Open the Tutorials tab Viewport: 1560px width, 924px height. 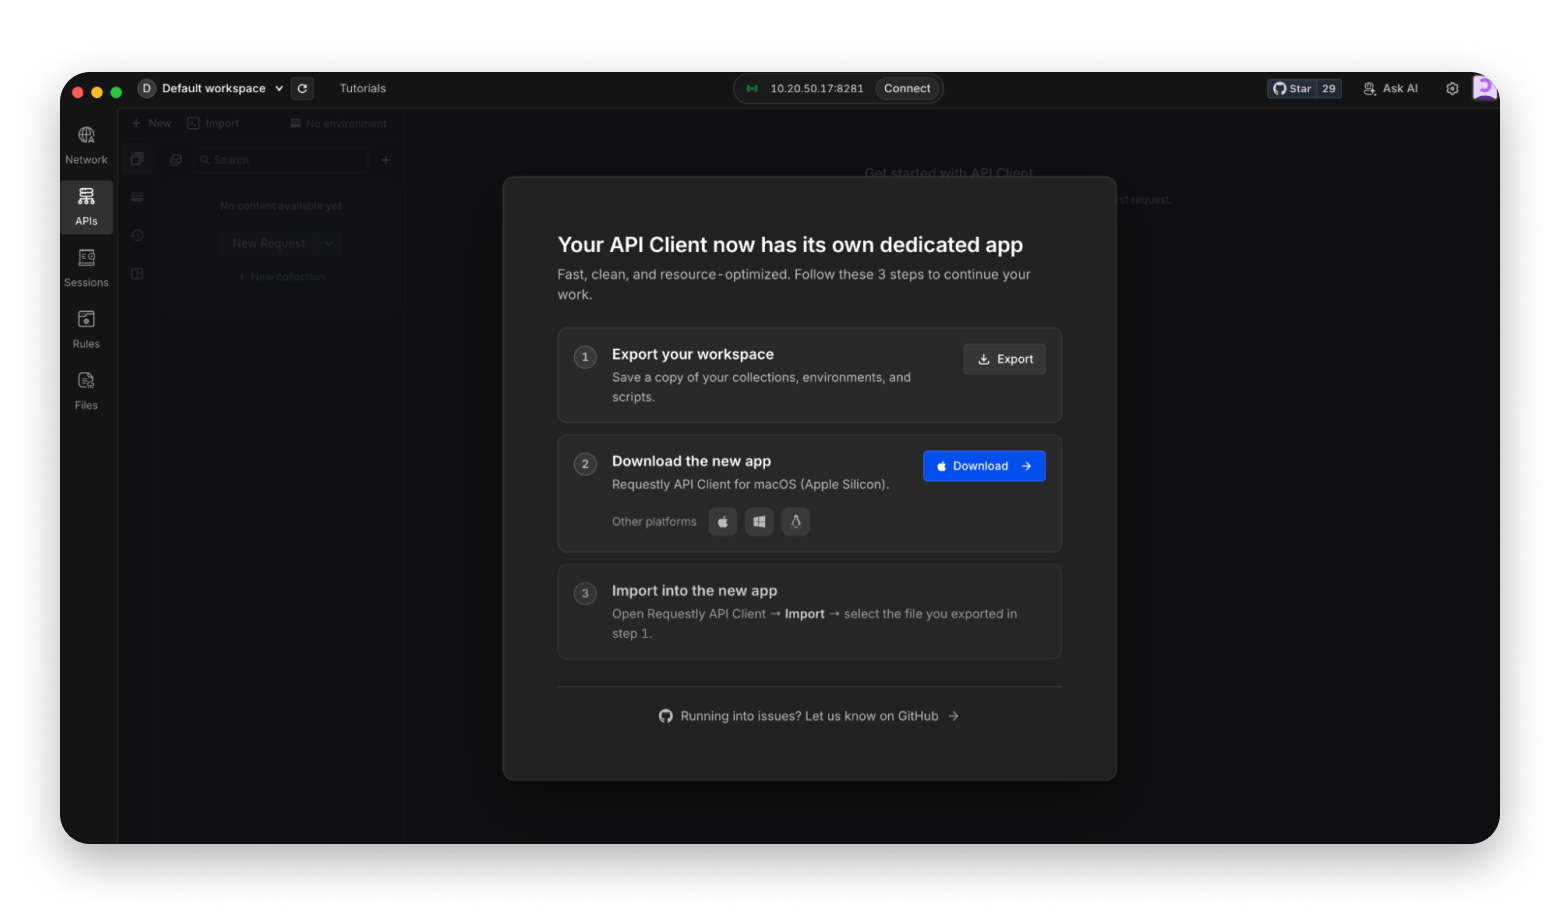362,88
